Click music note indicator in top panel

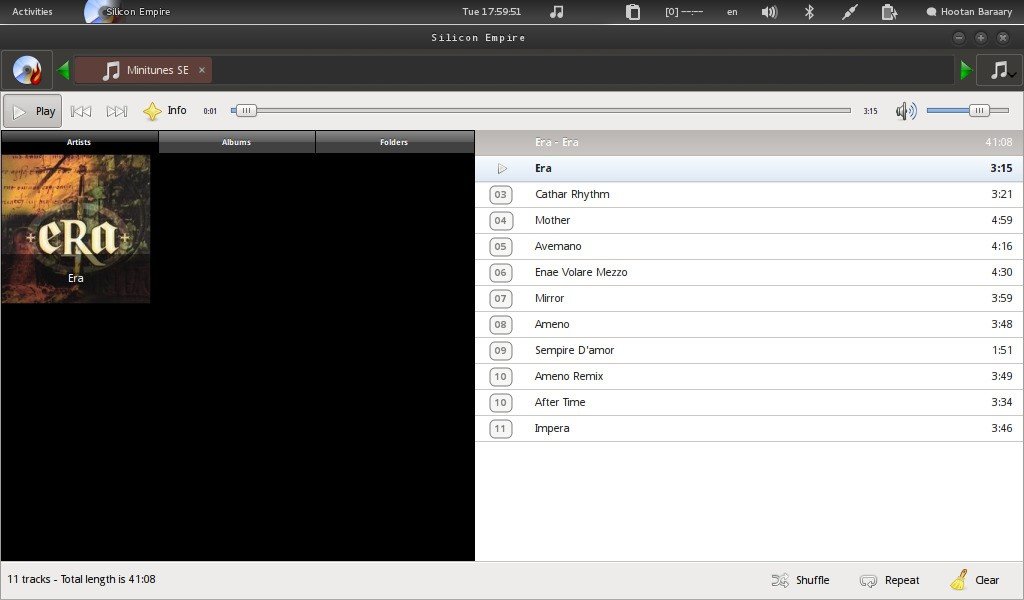(x=556, y=12)
